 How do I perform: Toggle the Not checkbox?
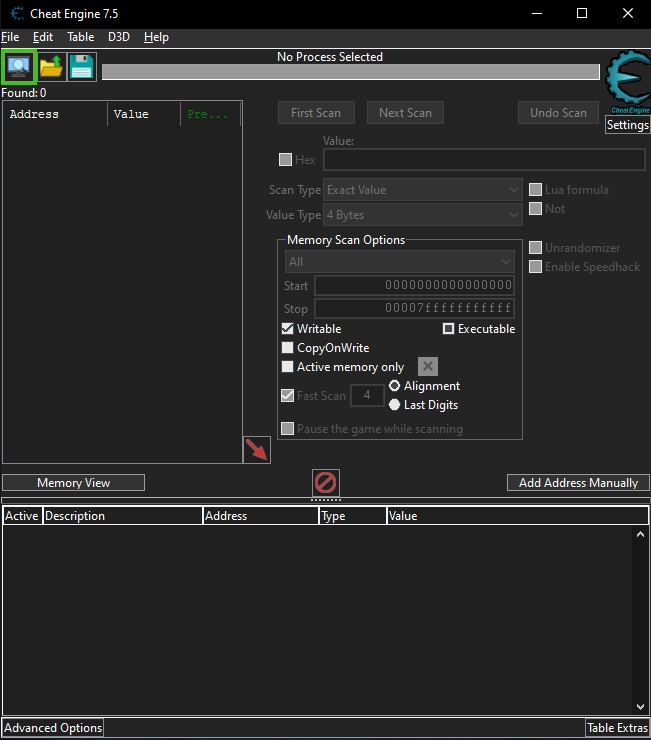pos(535,209)
